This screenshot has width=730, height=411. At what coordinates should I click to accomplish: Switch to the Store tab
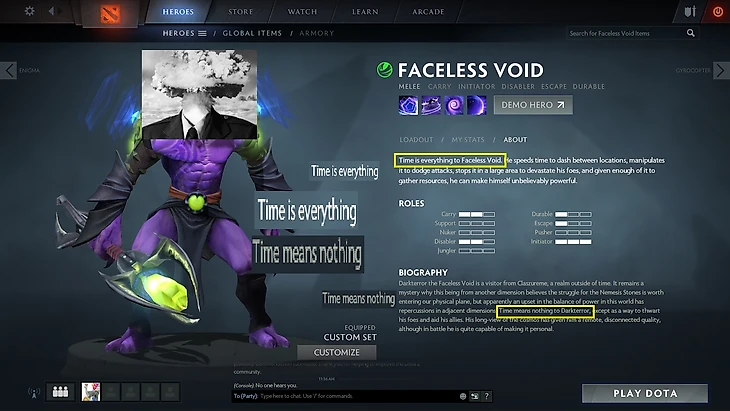pyautogui.click(x=240, y=12)
